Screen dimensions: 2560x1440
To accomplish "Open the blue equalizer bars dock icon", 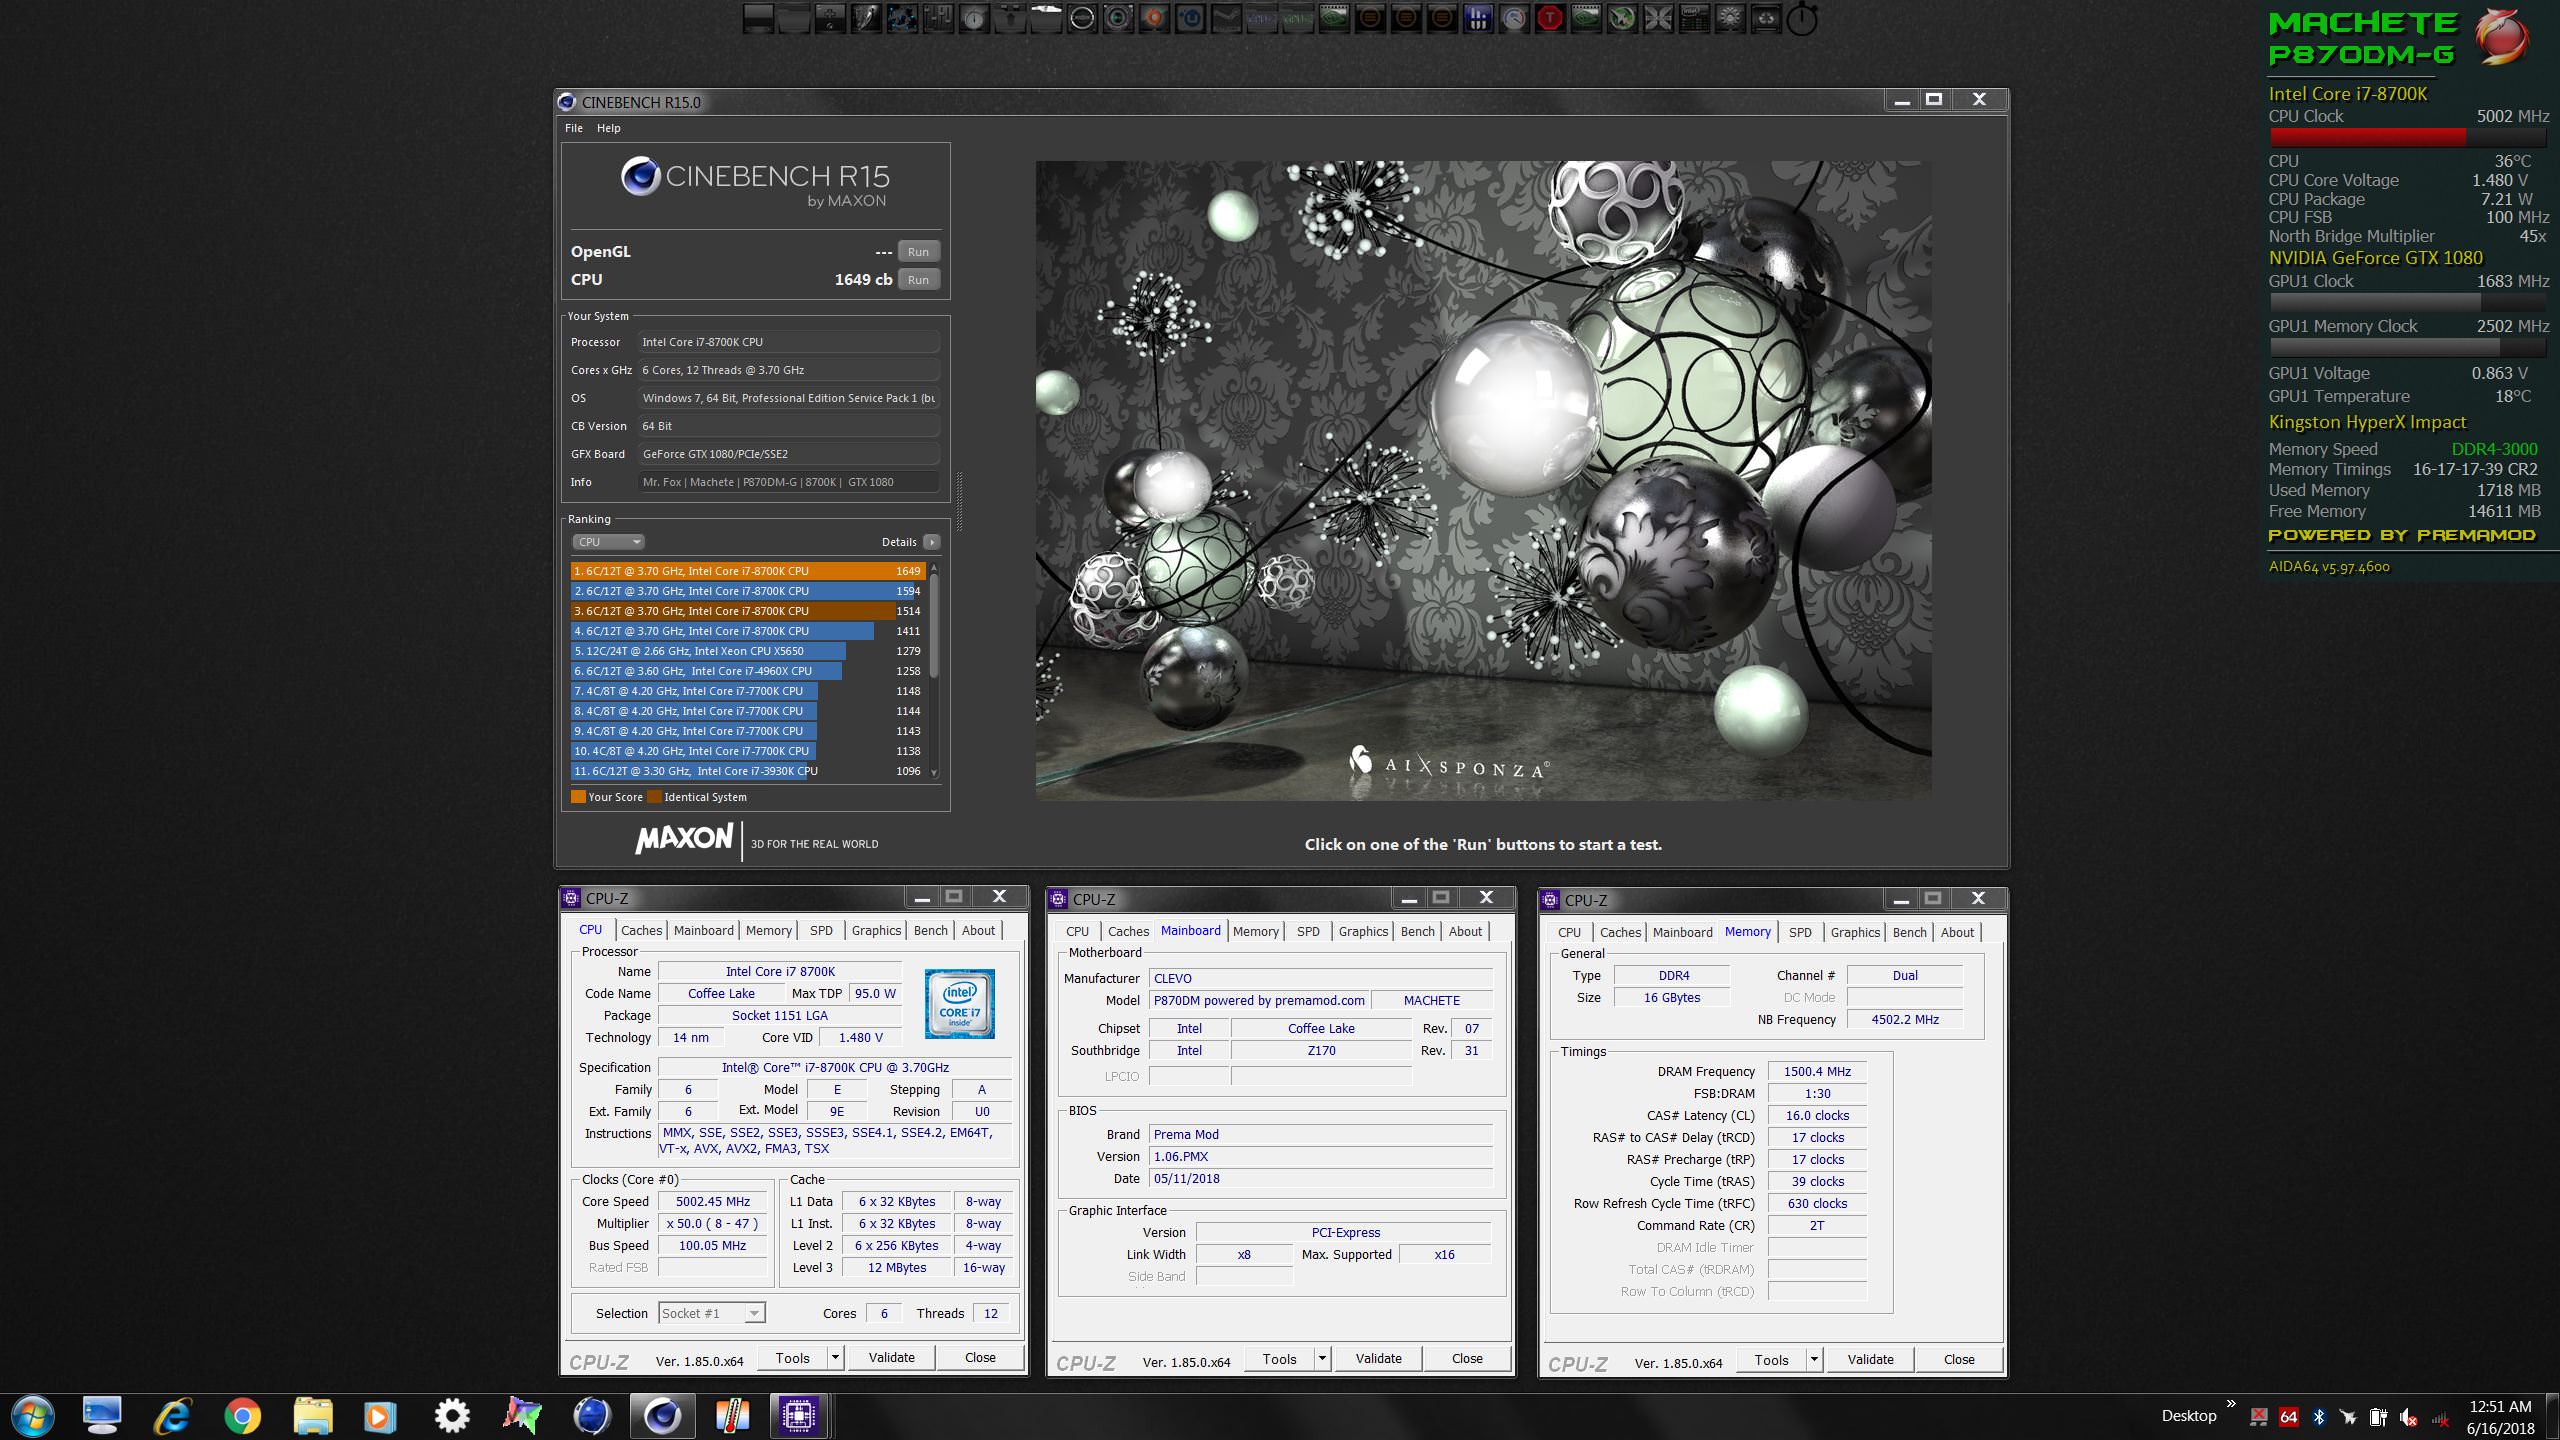I will click(x=1478, y=18).
